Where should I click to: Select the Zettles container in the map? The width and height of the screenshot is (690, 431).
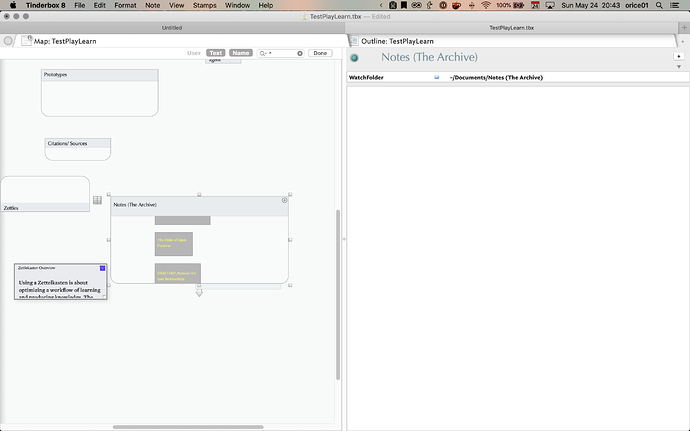click(45, 194)
